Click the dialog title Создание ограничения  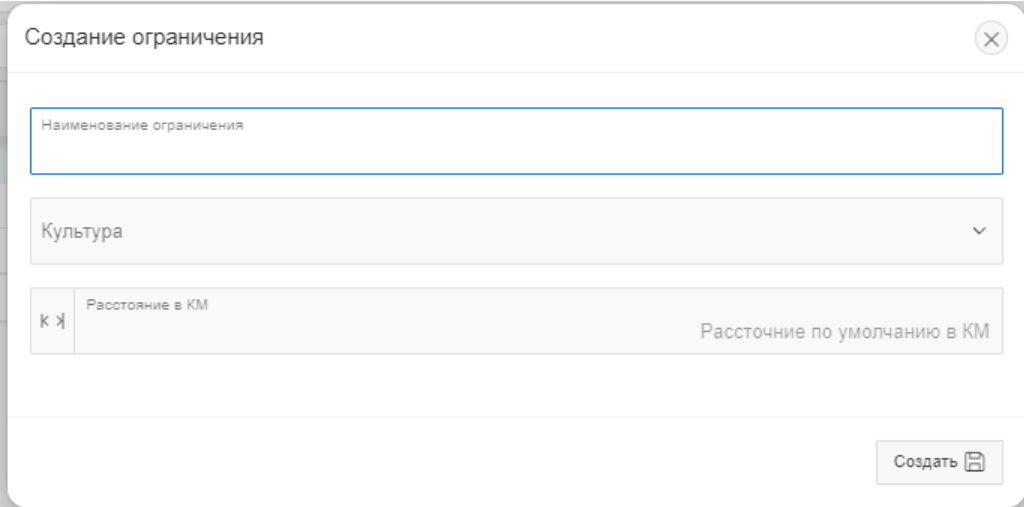[x=144, y=39]
